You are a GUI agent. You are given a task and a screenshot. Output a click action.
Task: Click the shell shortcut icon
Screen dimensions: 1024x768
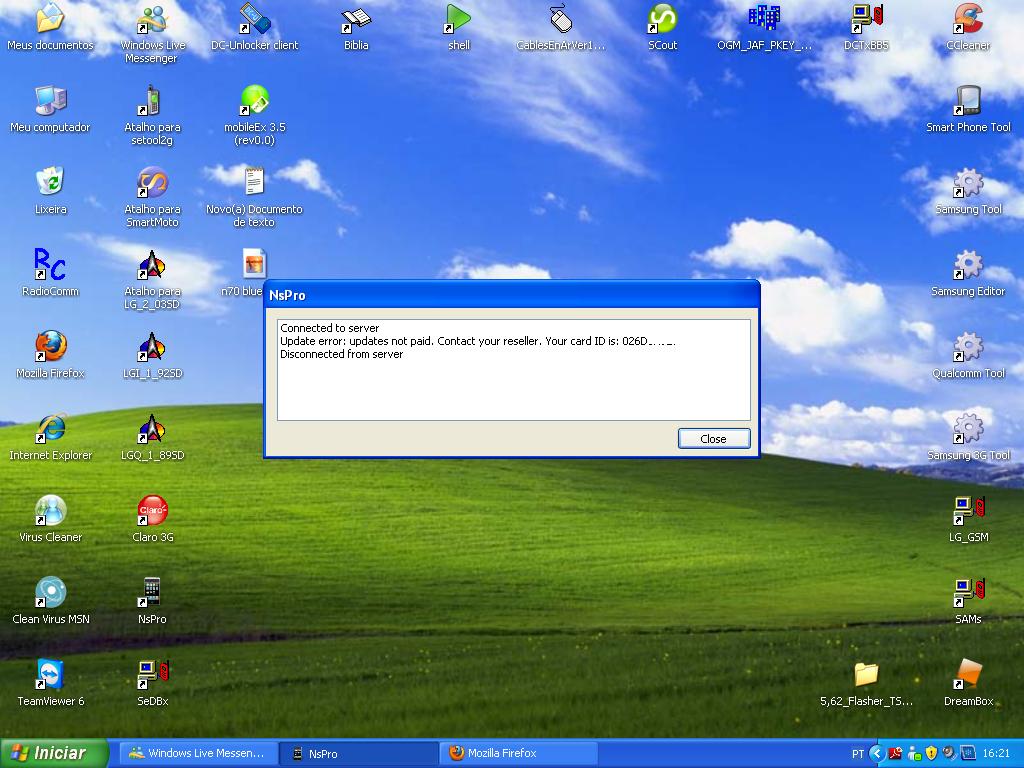[x=458, y=18]
